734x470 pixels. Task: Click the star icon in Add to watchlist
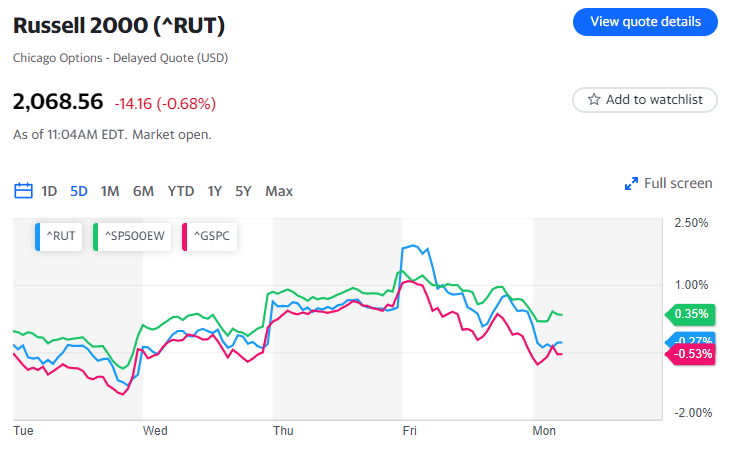click(594, 100)
